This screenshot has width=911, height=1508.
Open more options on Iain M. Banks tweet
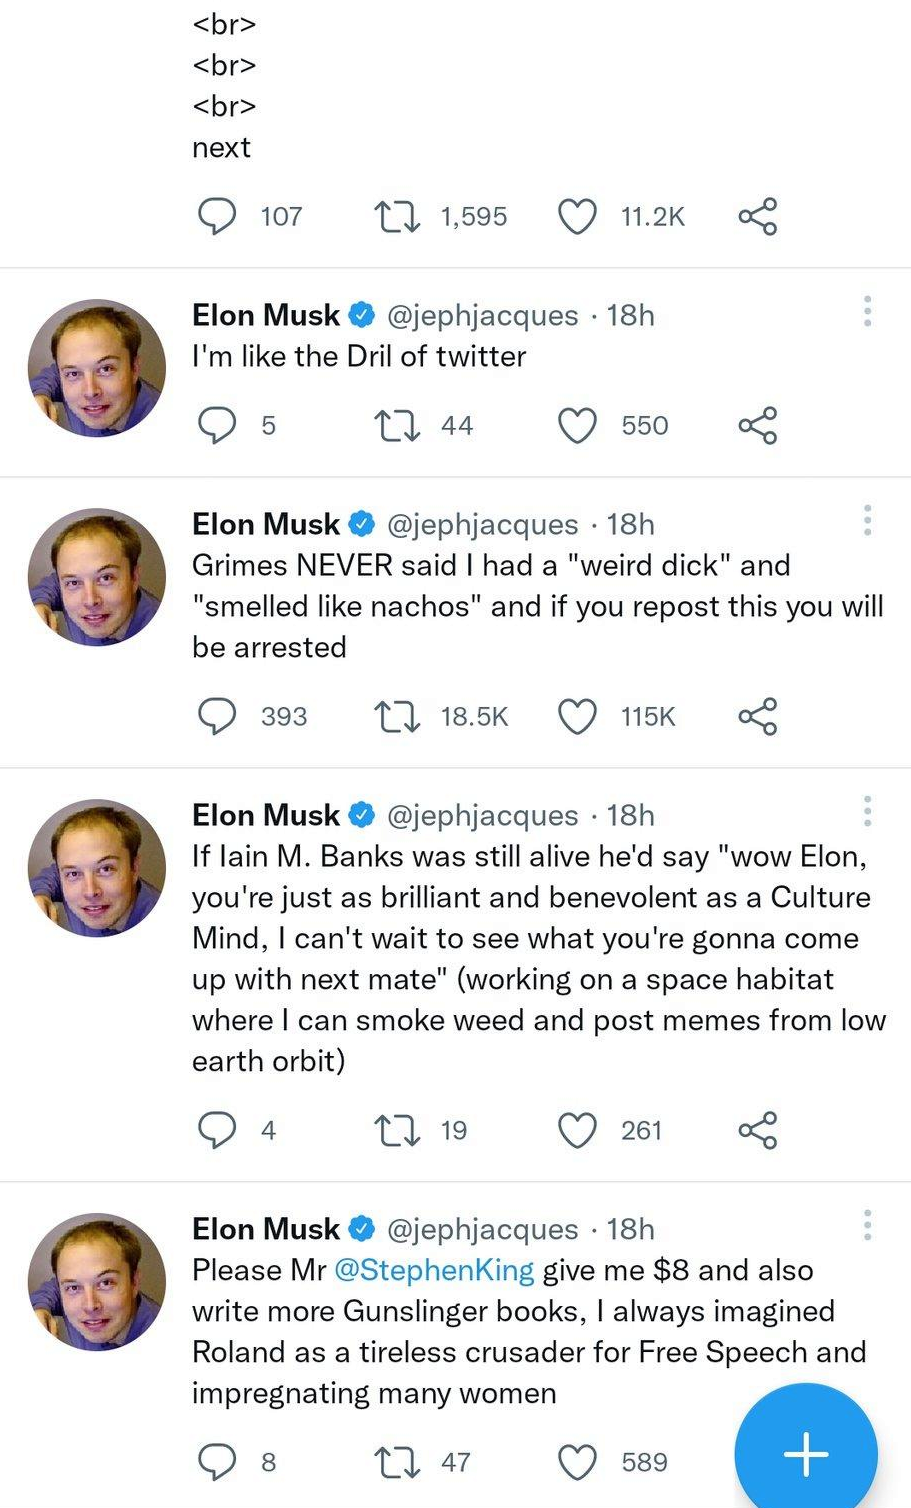867,811
